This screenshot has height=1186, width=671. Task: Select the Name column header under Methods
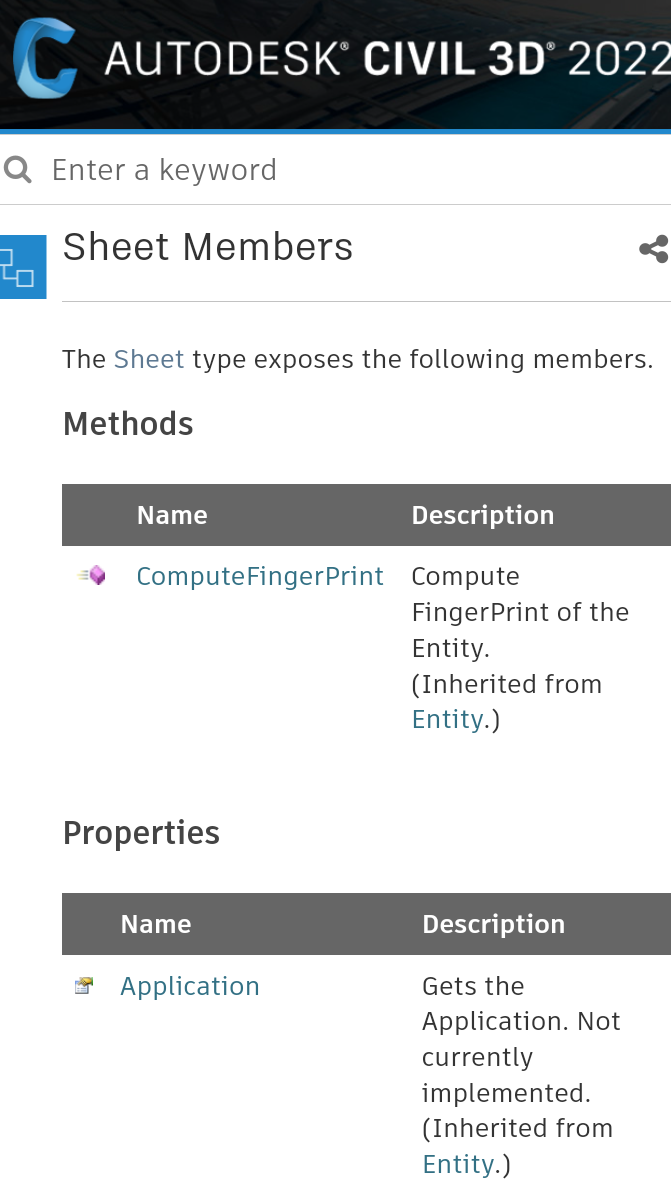[x=172, y=514]
